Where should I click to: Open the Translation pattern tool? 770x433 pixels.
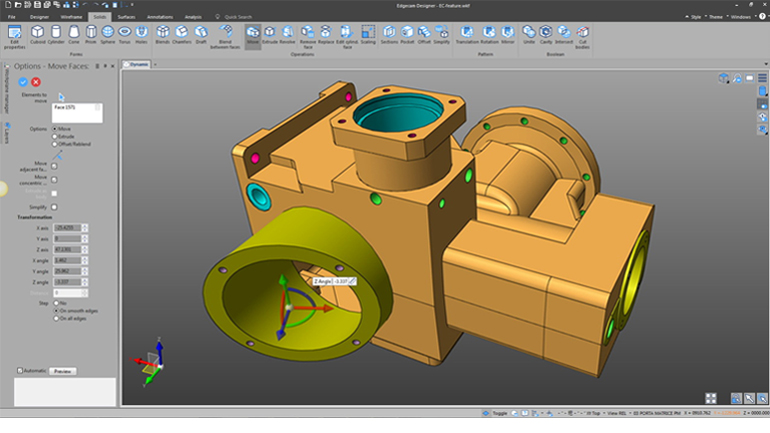[x=467, y=35]
